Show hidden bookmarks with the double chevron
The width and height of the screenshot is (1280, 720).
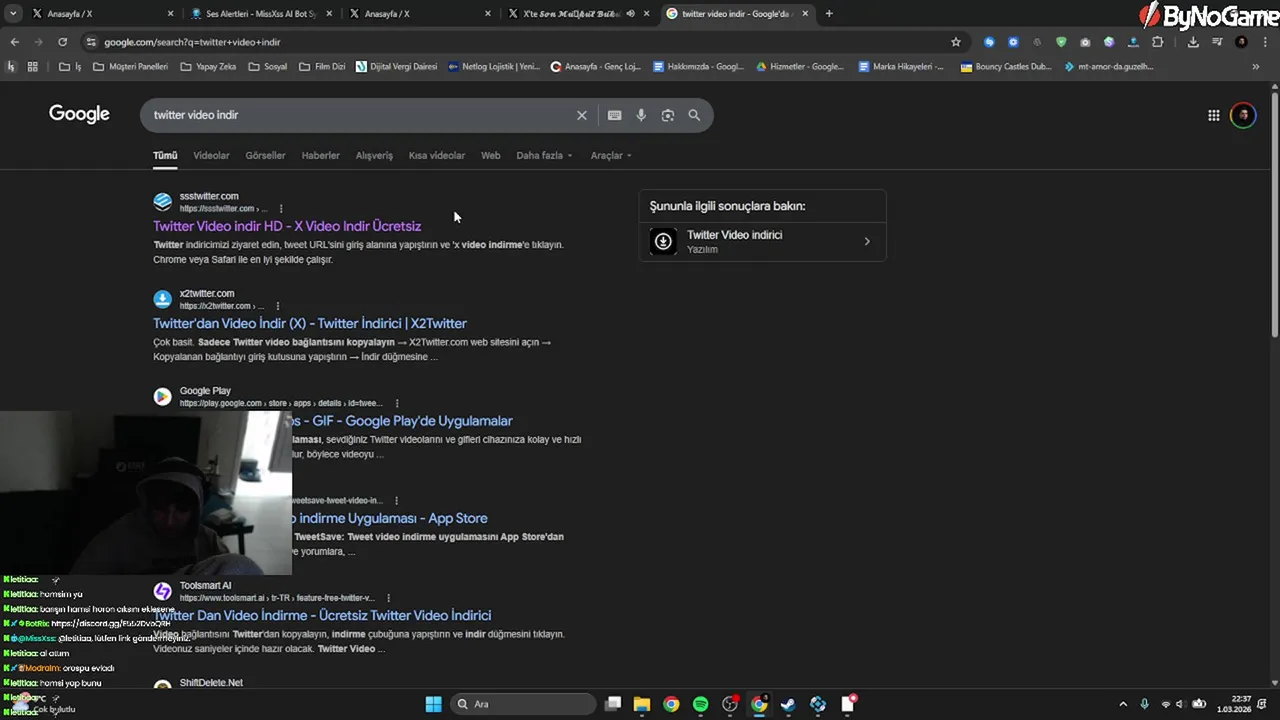point(1255,67)
